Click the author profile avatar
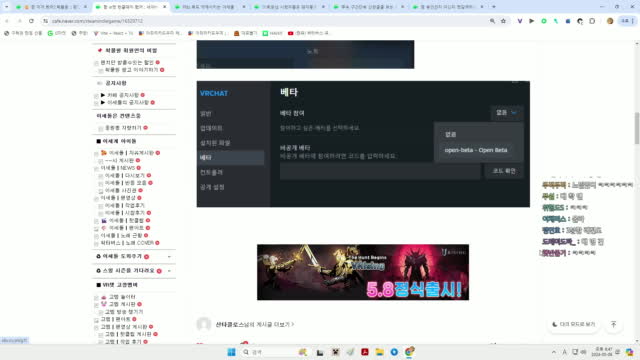This screenshot has width=640, height=360. pos(204,324)
